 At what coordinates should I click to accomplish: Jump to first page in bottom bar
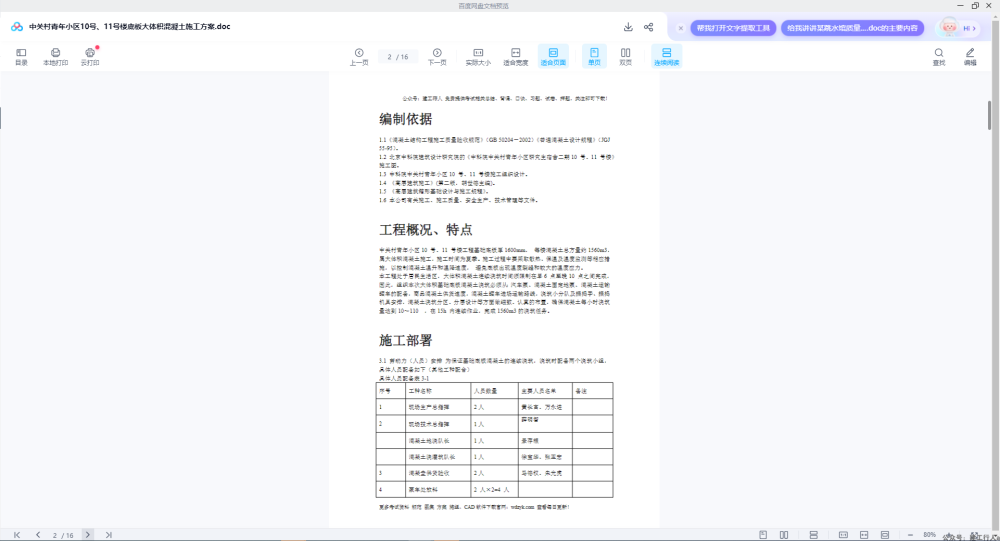17,535
